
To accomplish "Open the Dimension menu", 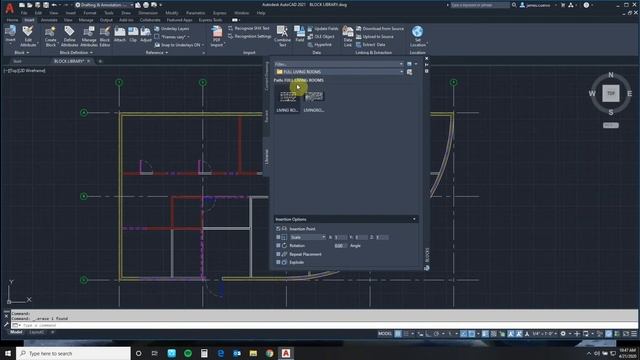I will pyautogui.click(x=148, y=13).
